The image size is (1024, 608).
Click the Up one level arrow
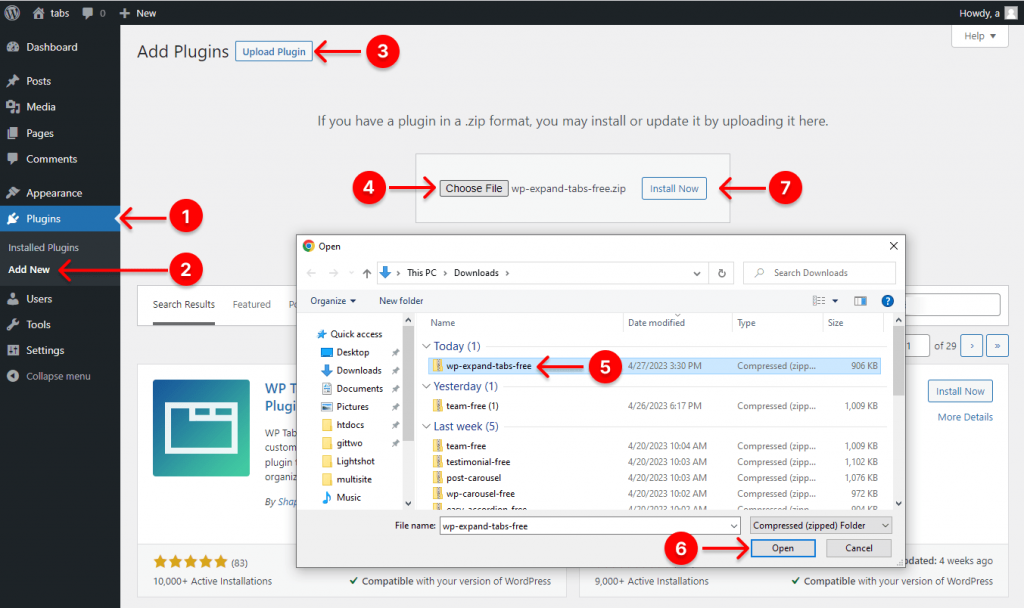click(367, 273)
